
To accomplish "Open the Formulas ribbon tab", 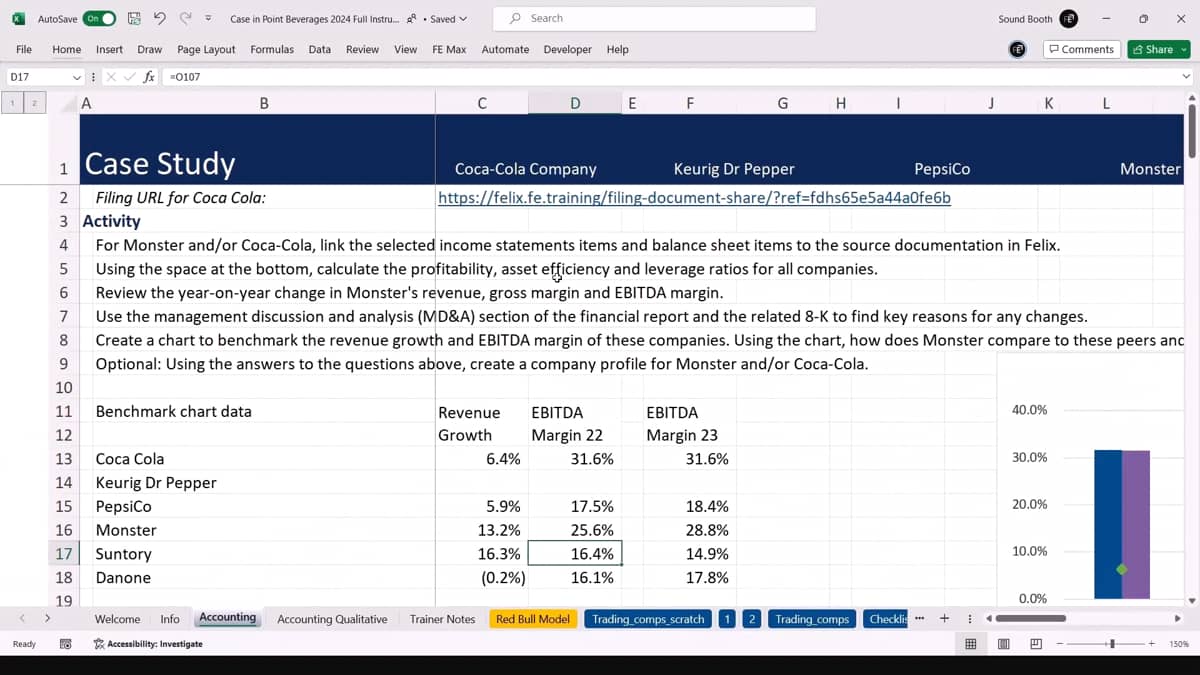I will tap(272, 49).
